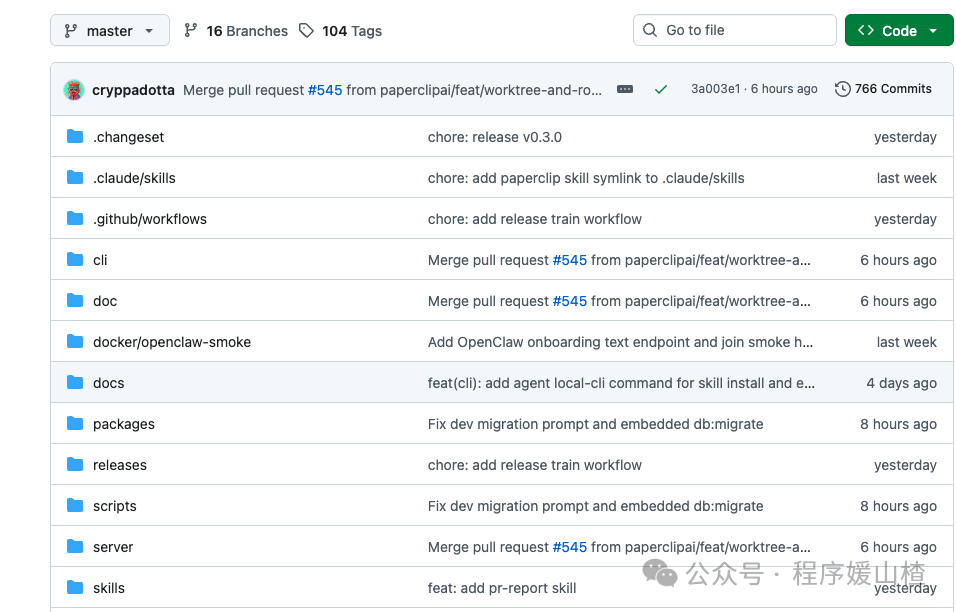Click the green checkmark commit status icon

pos(661,88)
